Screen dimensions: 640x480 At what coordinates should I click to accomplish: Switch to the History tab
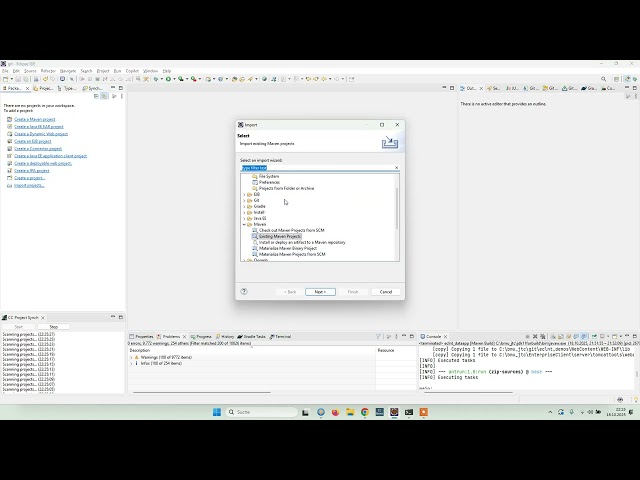click(225, 337)
